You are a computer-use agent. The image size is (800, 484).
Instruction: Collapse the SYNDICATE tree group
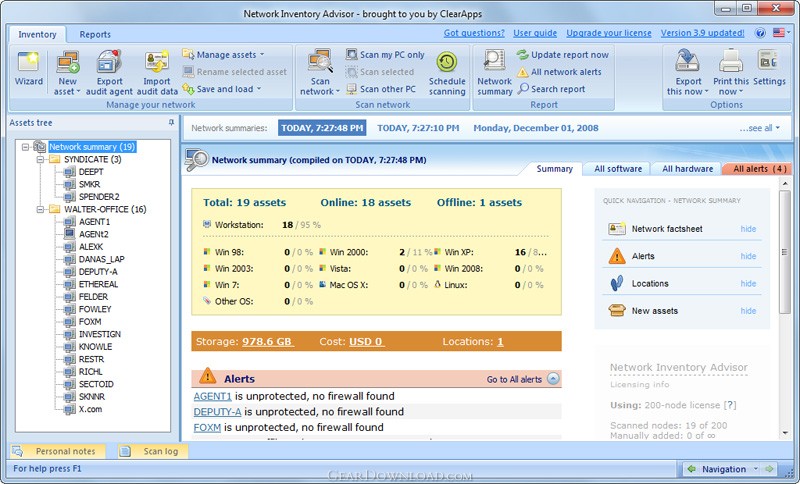pos(41,159)
